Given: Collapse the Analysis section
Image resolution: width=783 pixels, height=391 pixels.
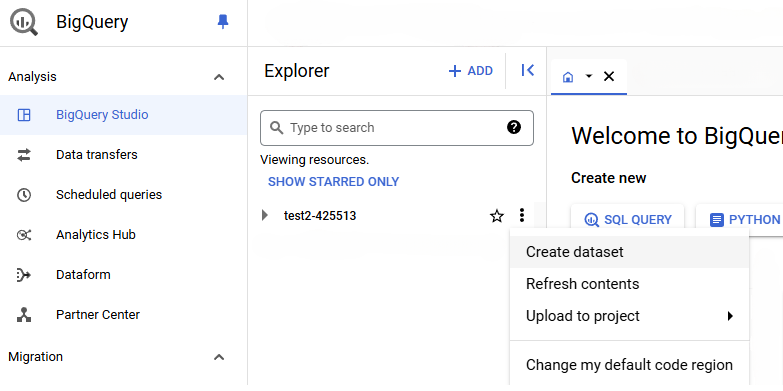Looking at the screenshot, I should 219,77.
